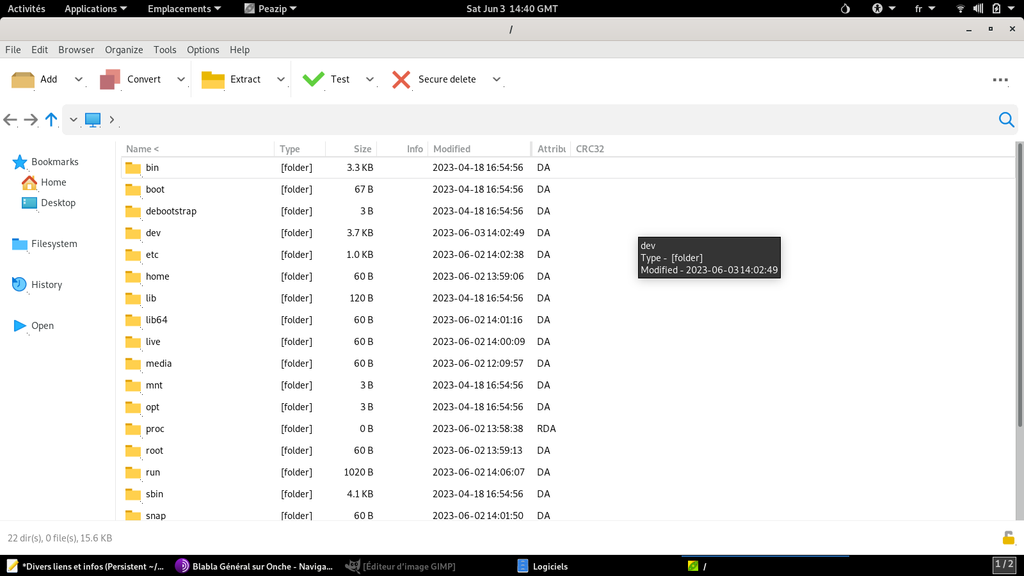Expand the Extract dropdown arrow

click(x=281, y=79)
